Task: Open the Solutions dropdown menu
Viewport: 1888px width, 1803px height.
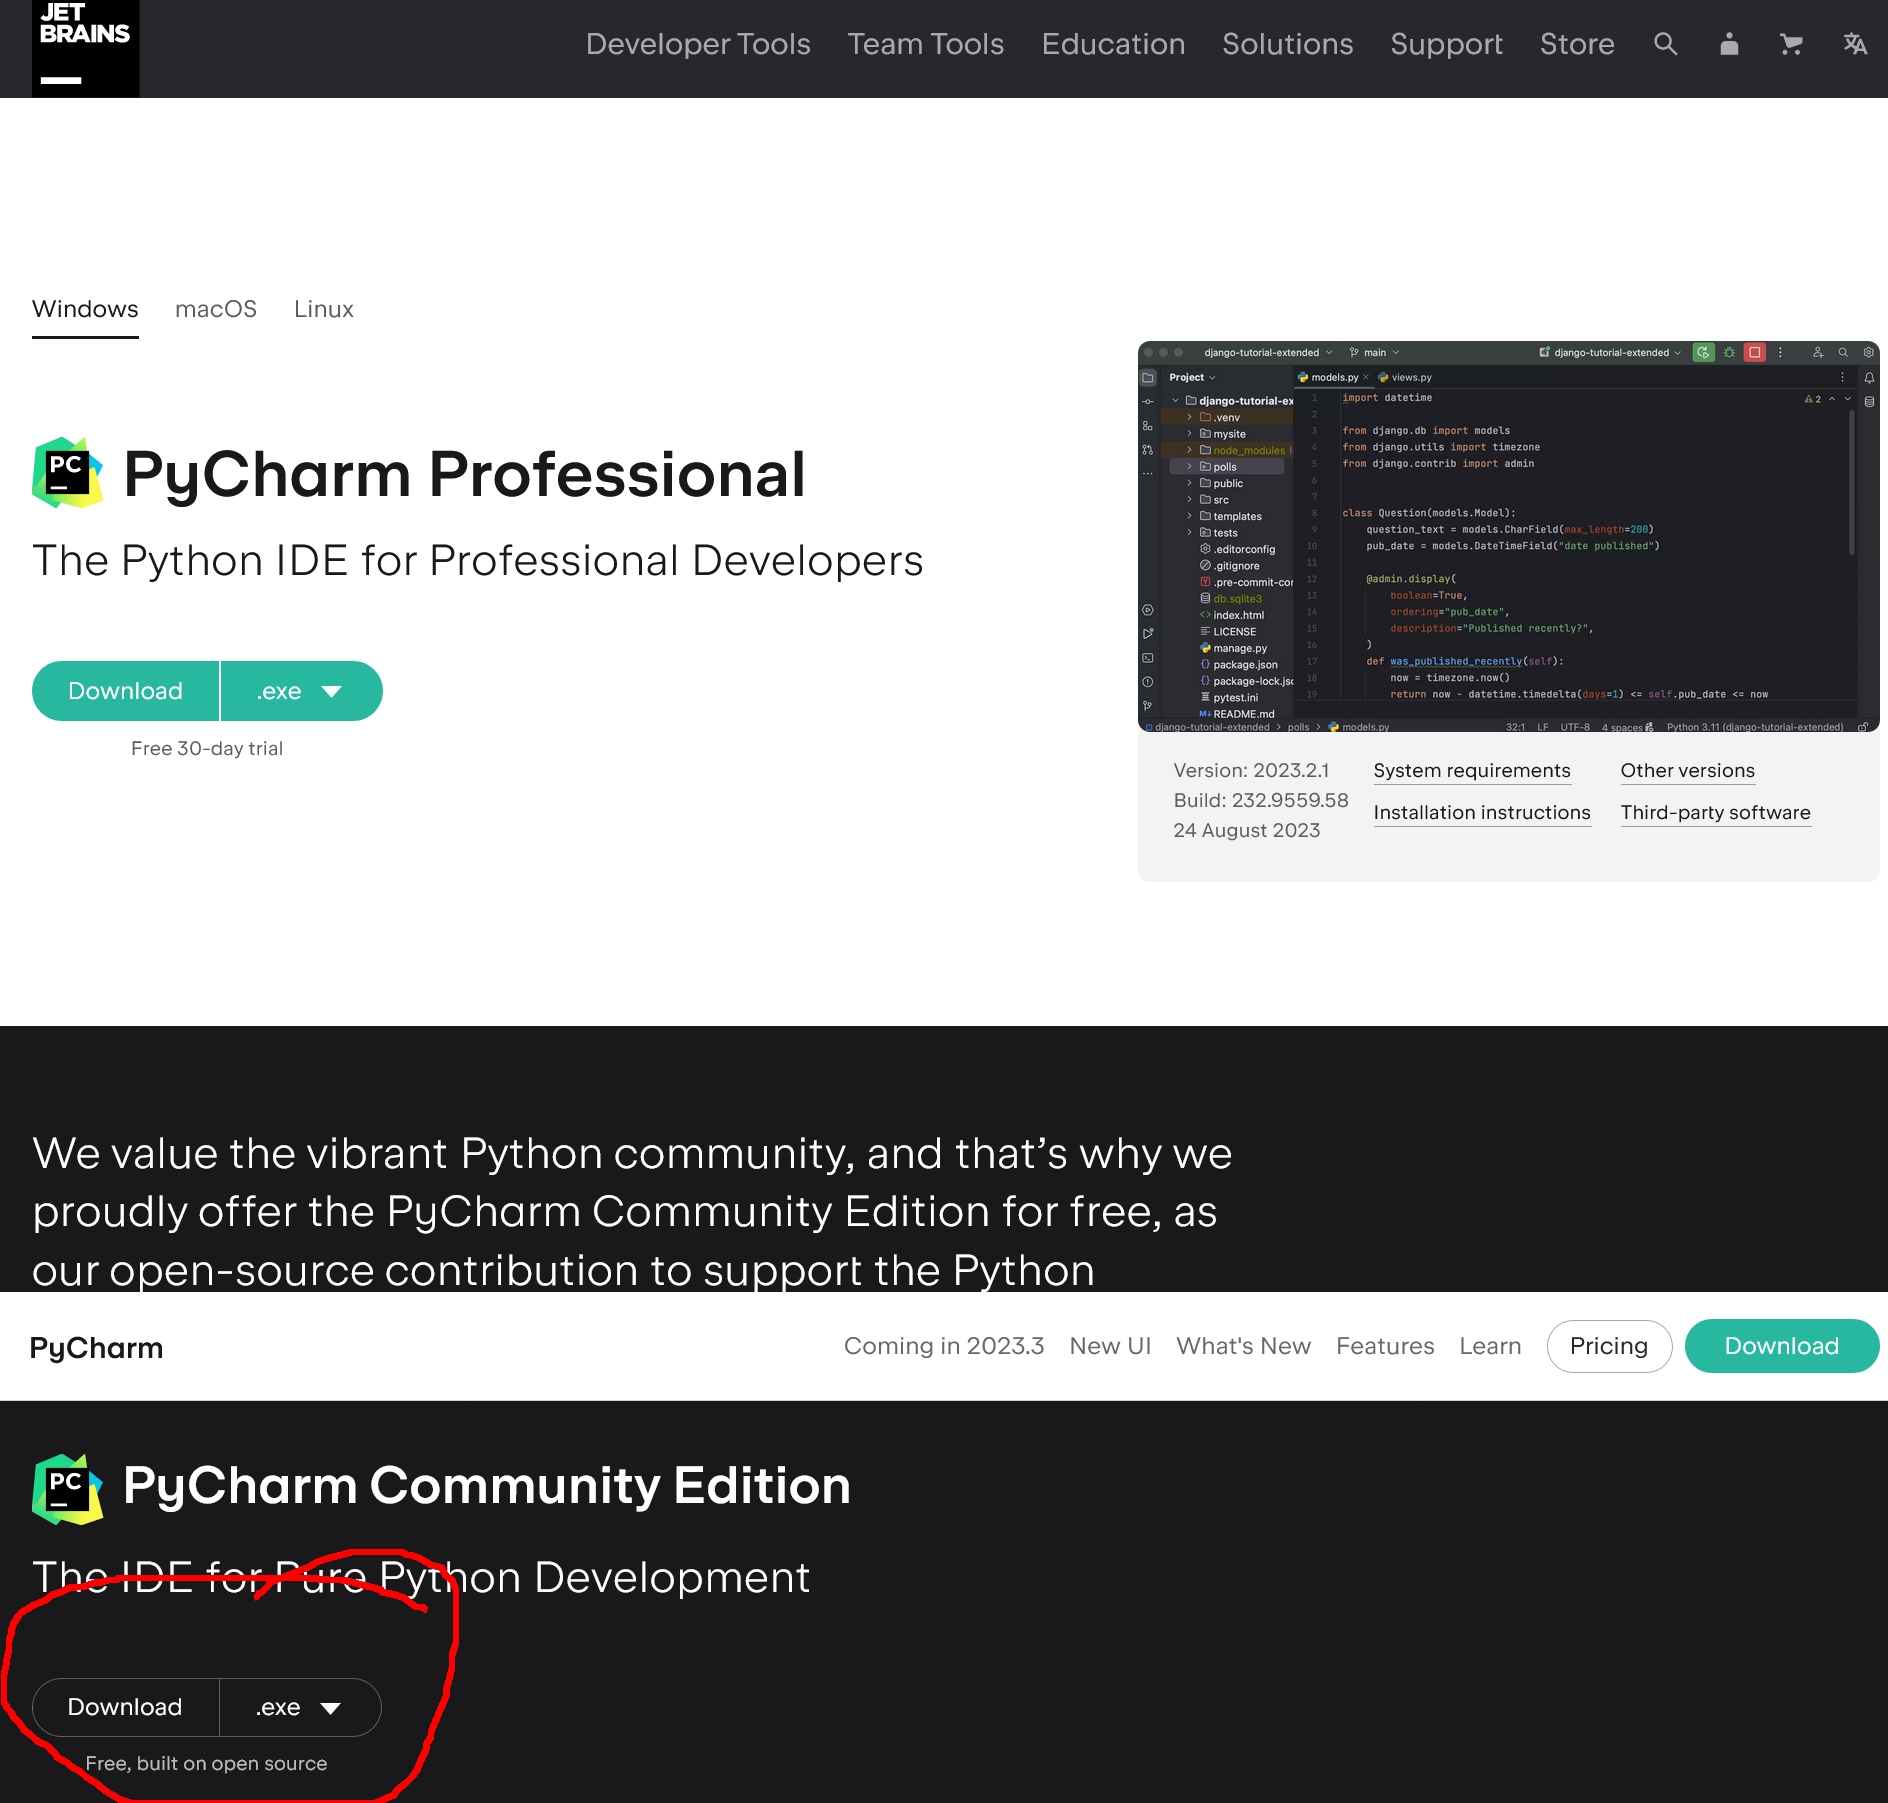Action: coord(1287,44)
